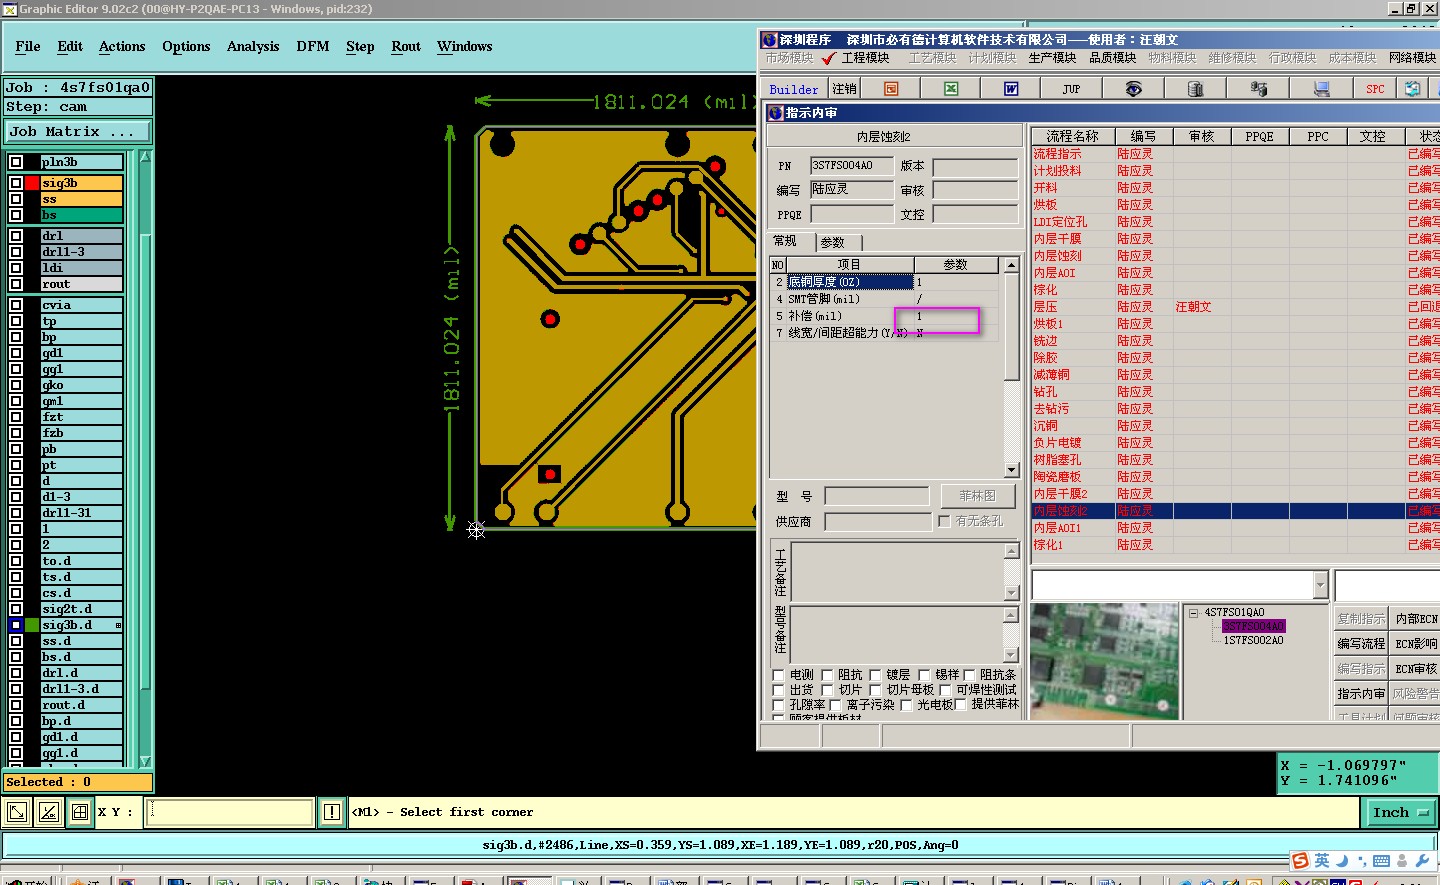Toggle visibility box for layer pln3b
The image size is (1440, 885).
[x=16, y=162]
